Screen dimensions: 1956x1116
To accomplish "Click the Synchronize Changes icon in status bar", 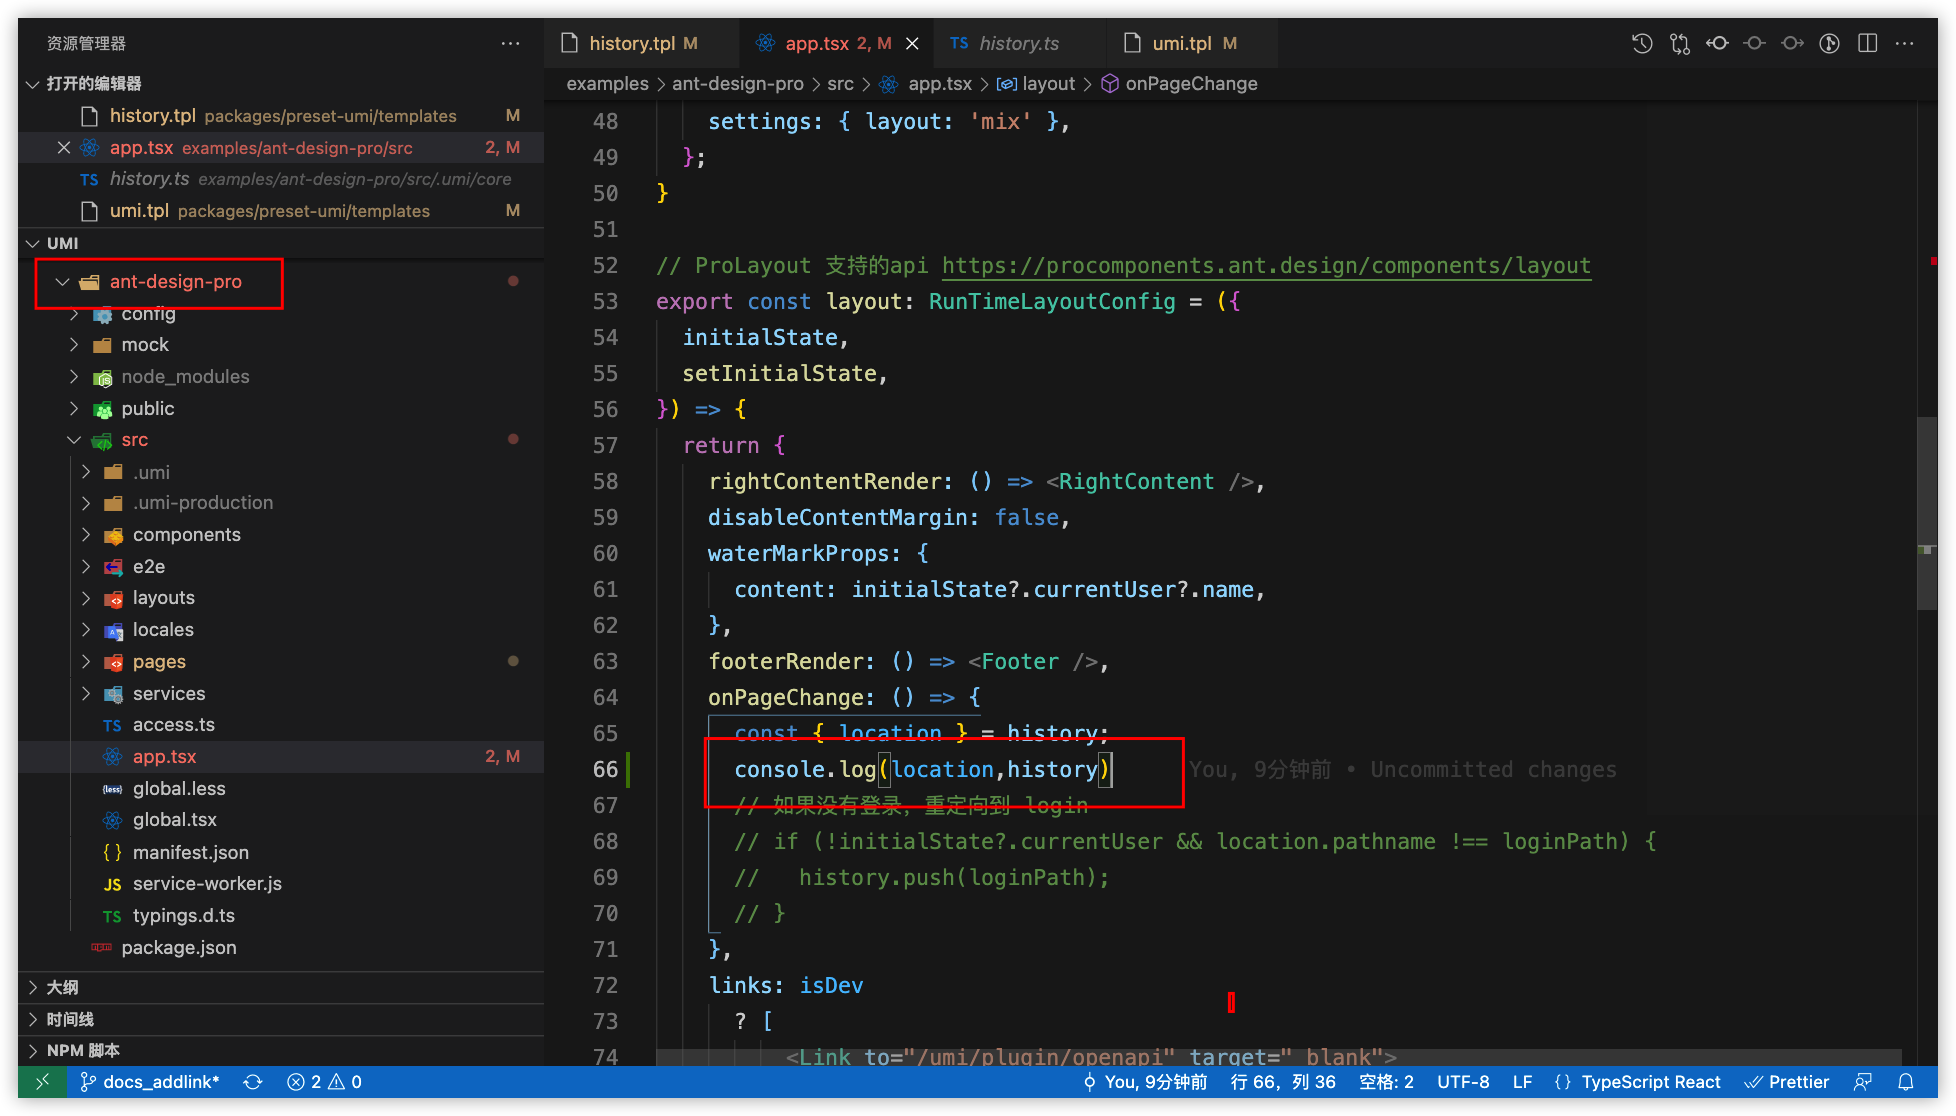I will pyautogui.click(x=253, y=1081).
